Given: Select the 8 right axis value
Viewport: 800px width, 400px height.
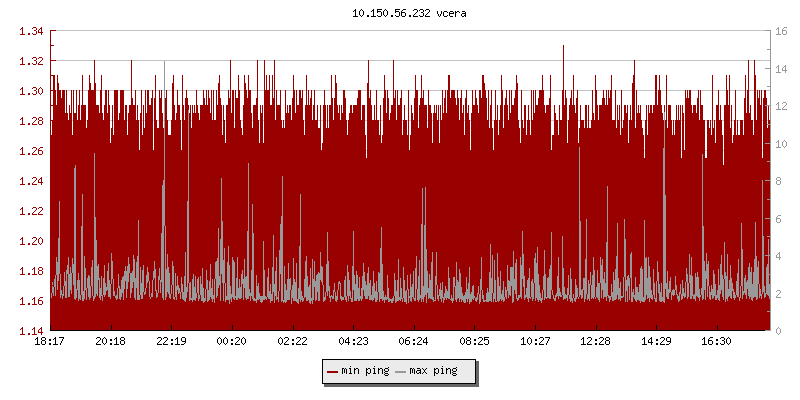Looking at the screenshot, I should coord(779,181).
